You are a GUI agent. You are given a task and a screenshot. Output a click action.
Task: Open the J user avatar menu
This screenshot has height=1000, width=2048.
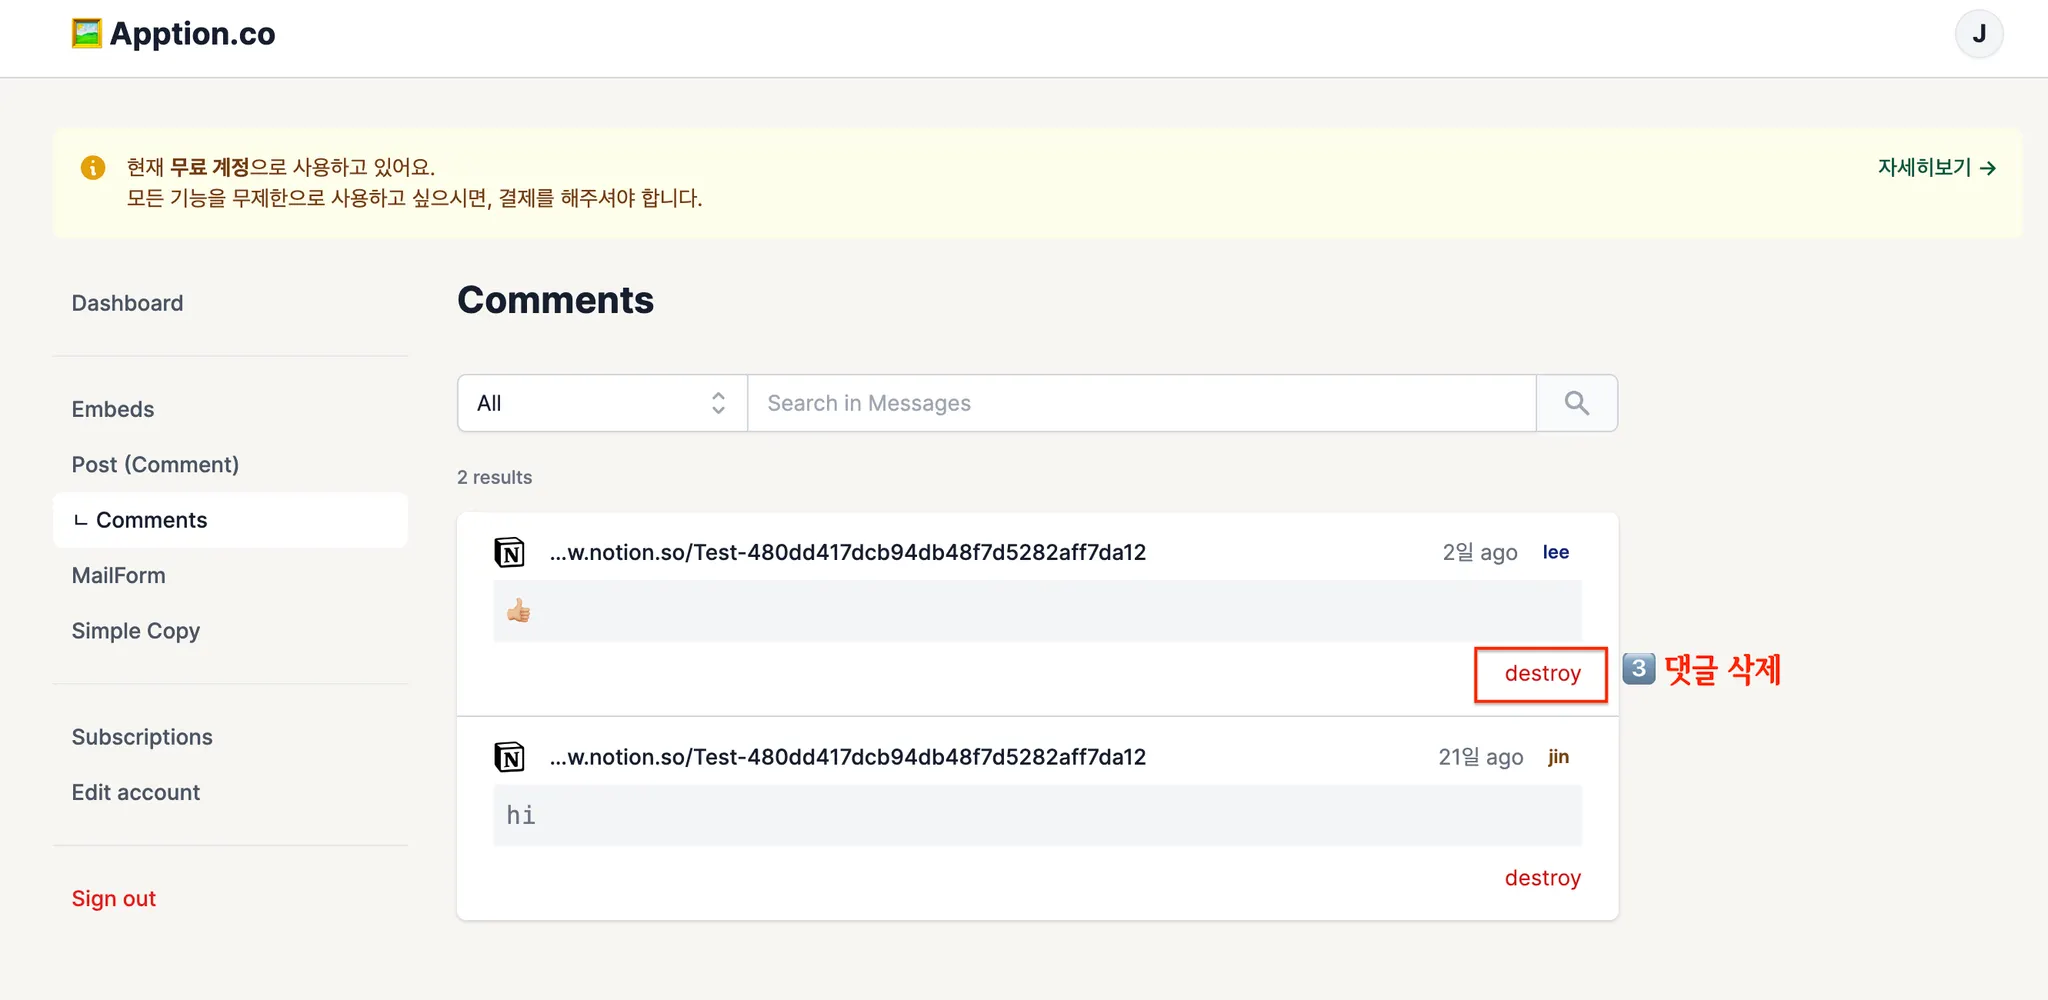1978,35
